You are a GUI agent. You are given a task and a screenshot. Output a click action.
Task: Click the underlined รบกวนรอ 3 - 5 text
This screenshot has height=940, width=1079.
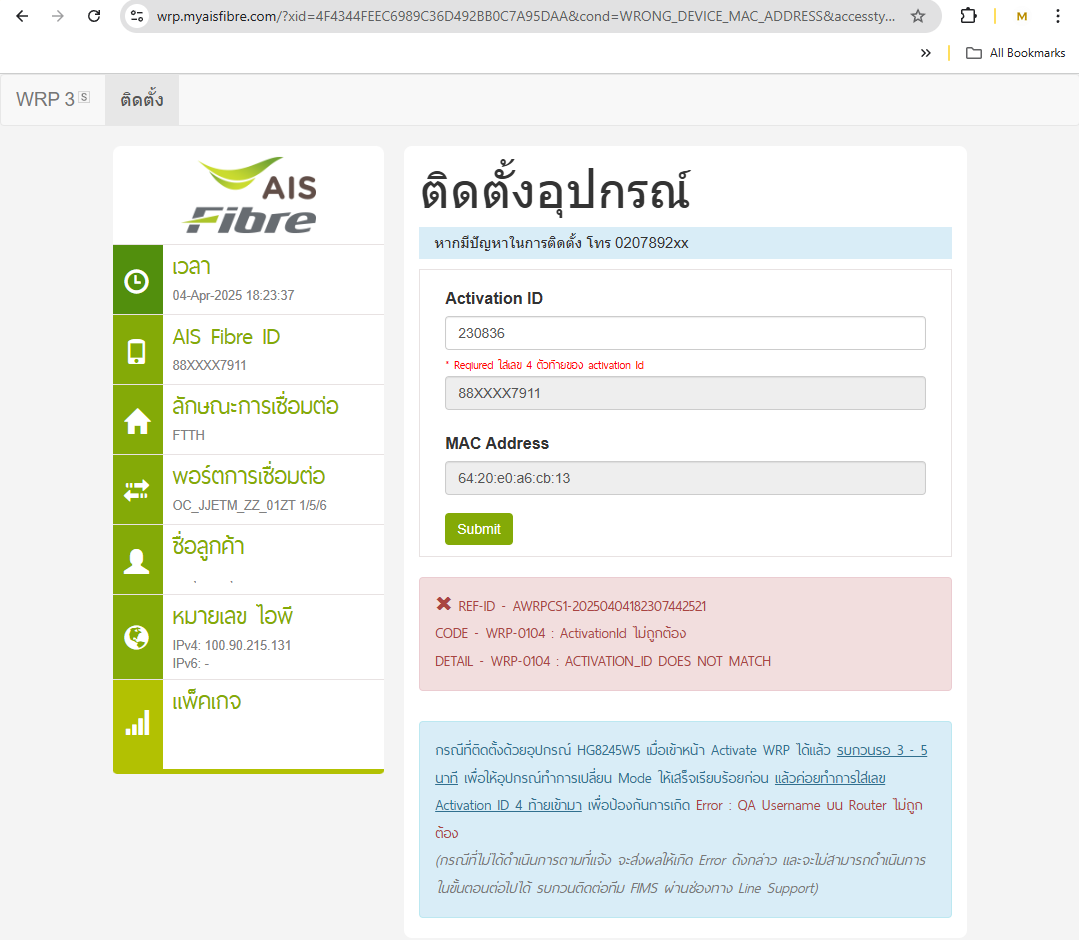[882, 750]
